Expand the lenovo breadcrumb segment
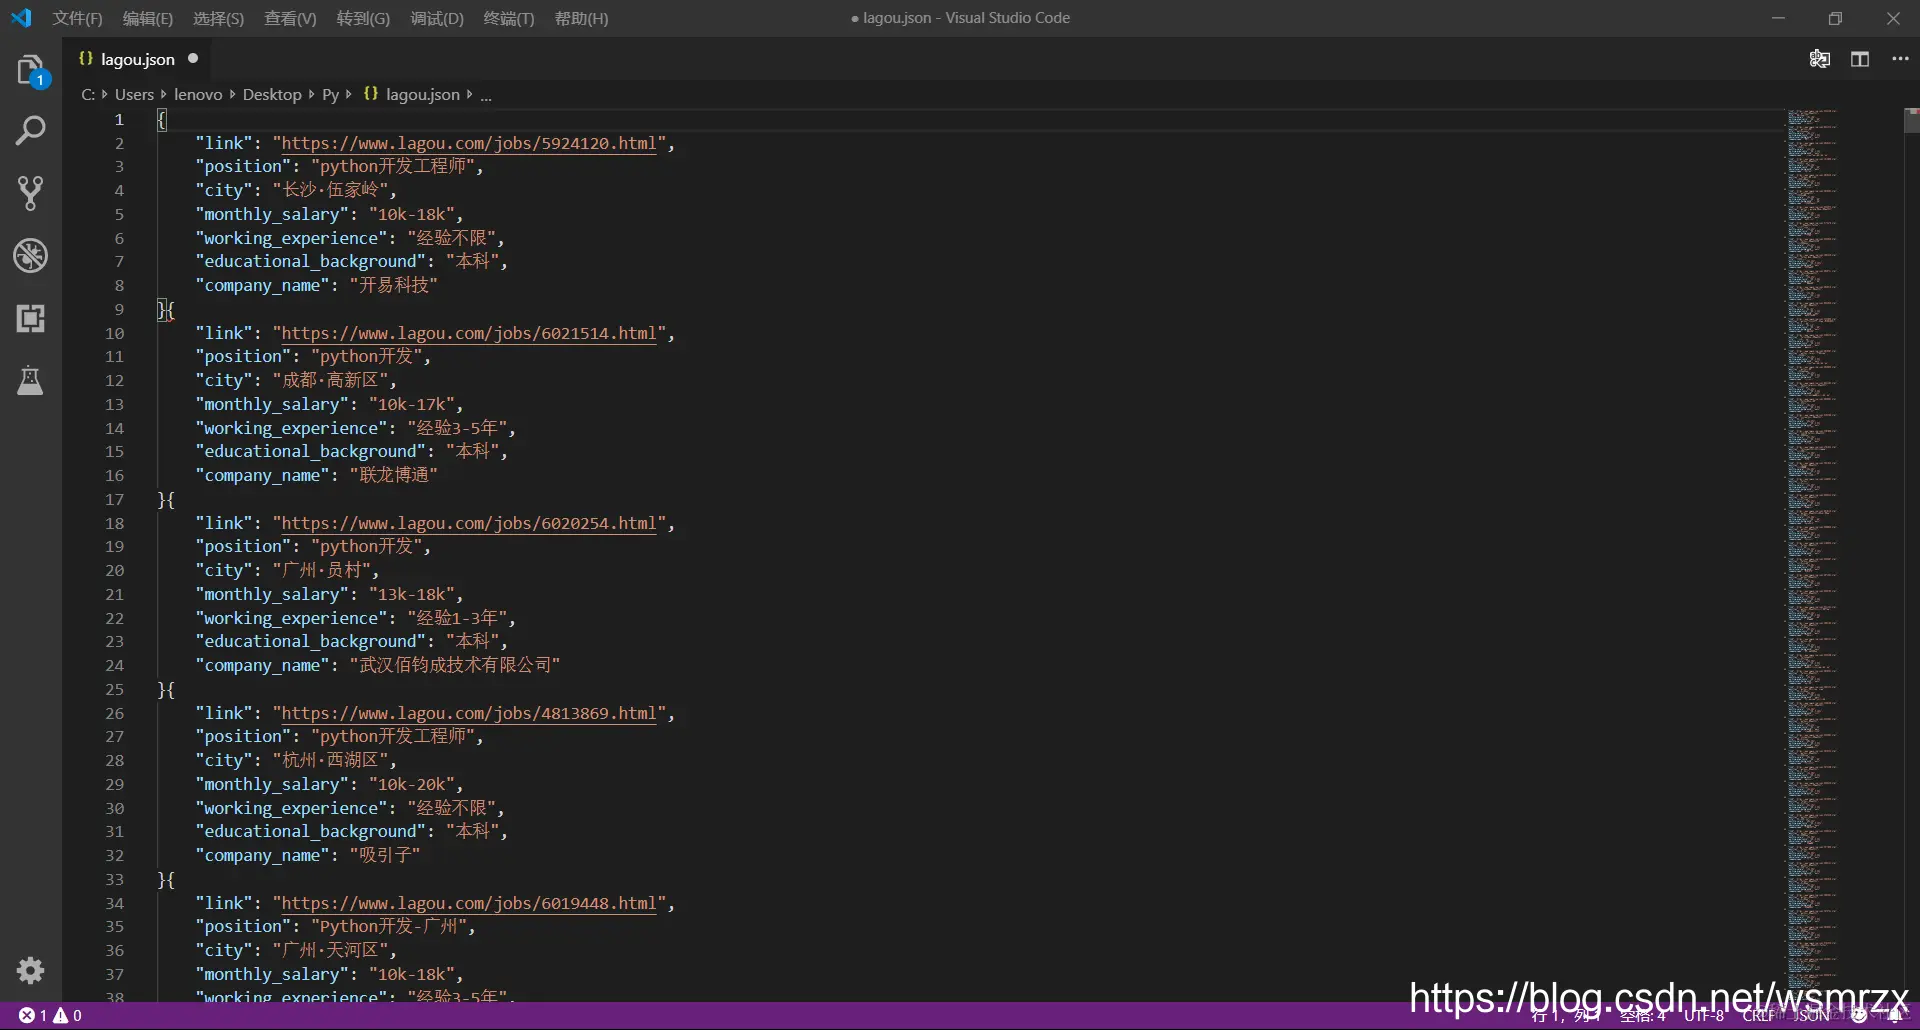 [x=198, y=94]
